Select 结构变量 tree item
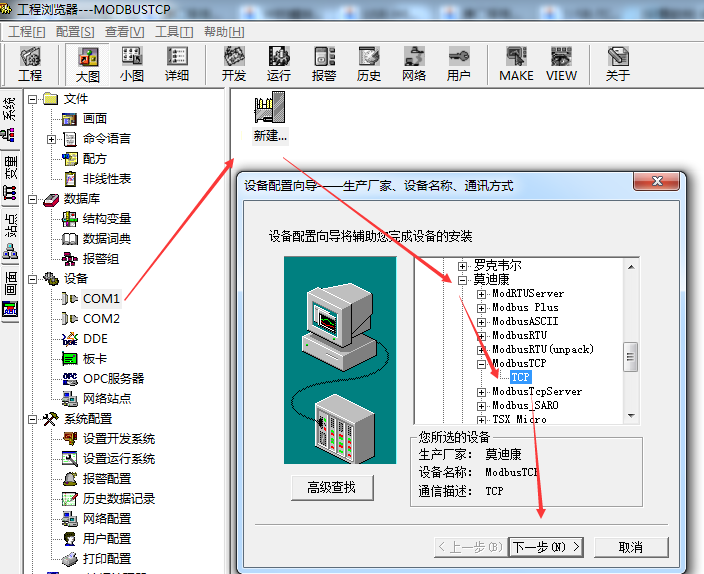 (107, 219)
